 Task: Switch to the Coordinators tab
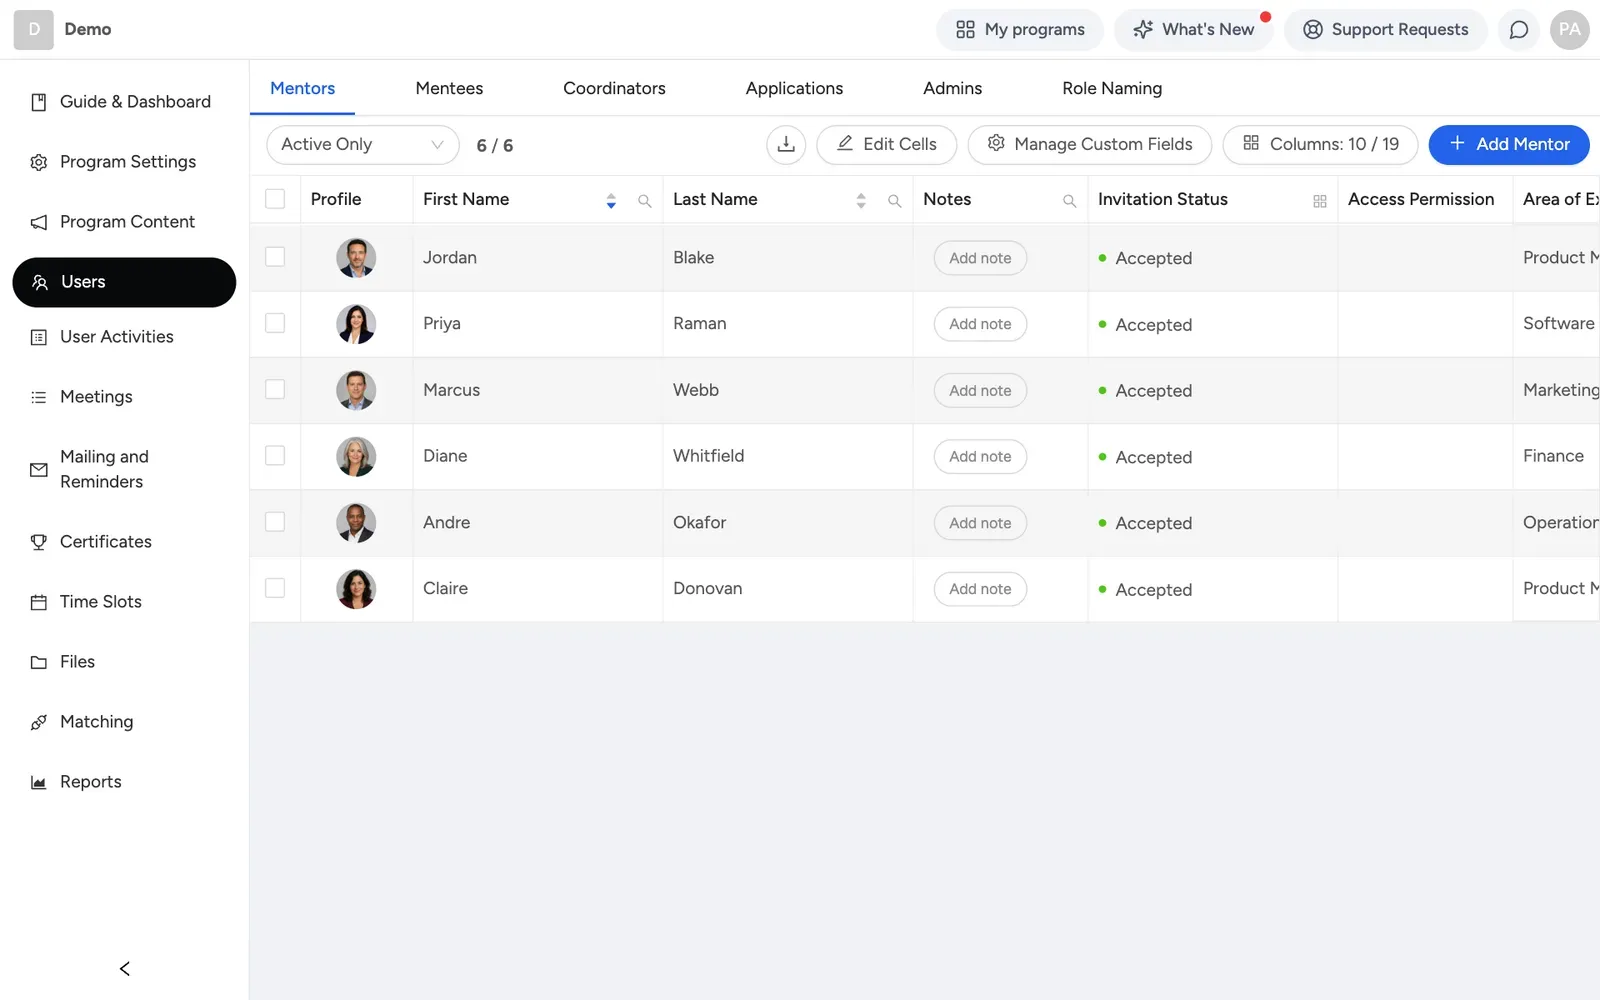click(614, 88)
